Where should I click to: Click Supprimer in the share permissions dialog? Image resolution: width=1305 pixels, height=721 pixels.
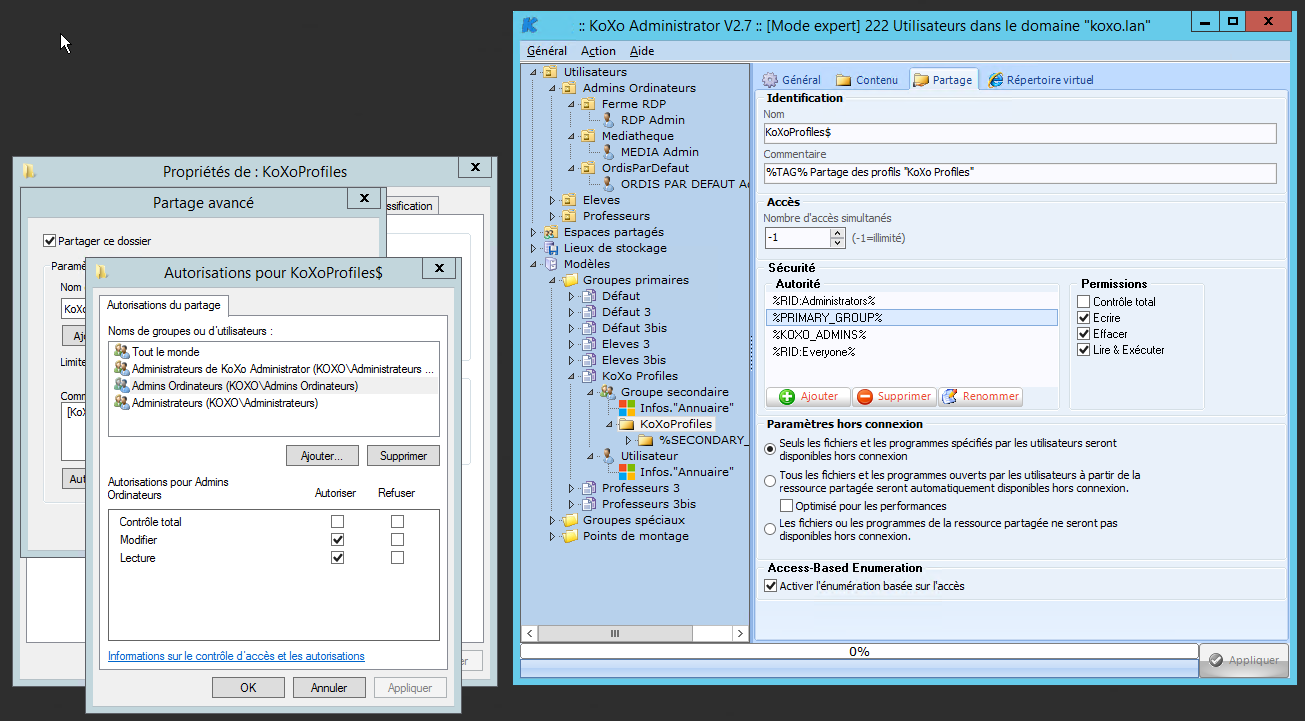tap(403, 456)
